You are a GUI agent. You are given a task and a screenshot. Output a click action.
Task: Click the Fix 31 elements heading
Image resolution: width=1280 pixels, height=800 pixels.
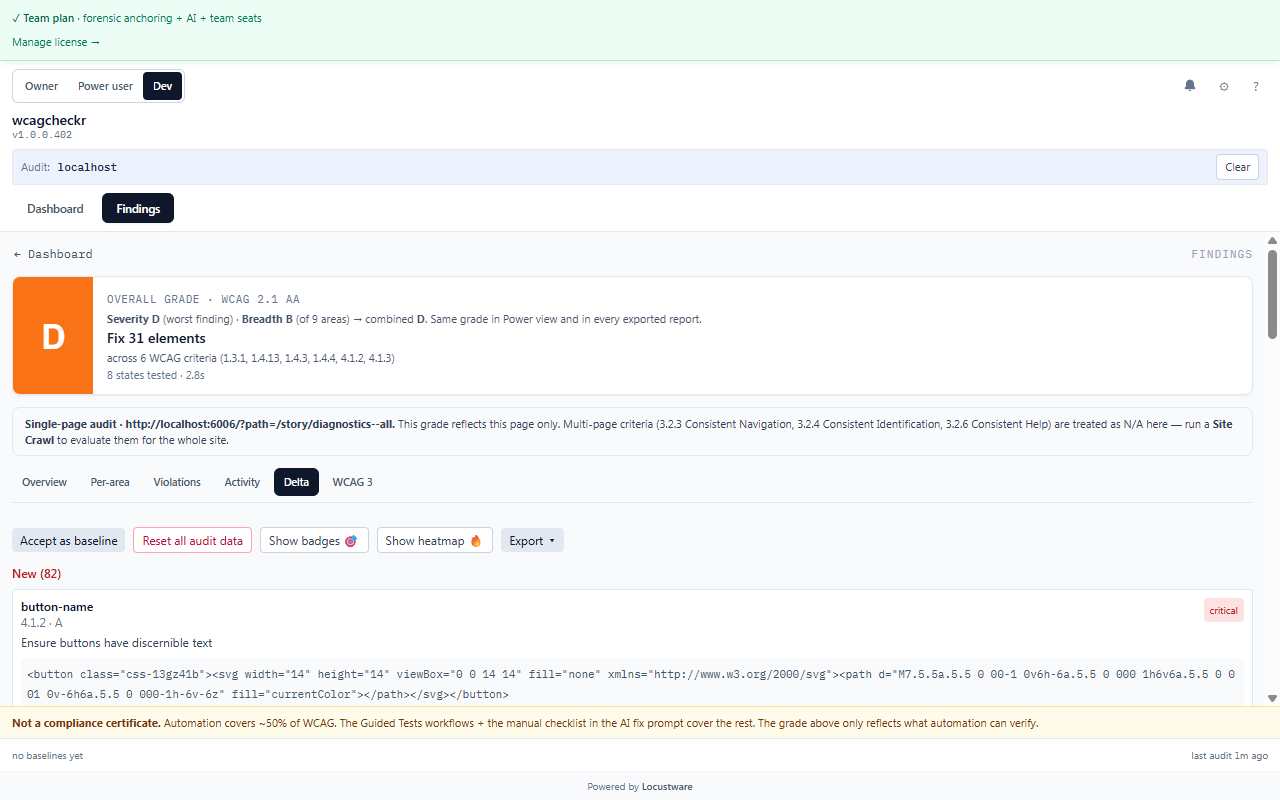pyautogui.click(x=156, y=338)
